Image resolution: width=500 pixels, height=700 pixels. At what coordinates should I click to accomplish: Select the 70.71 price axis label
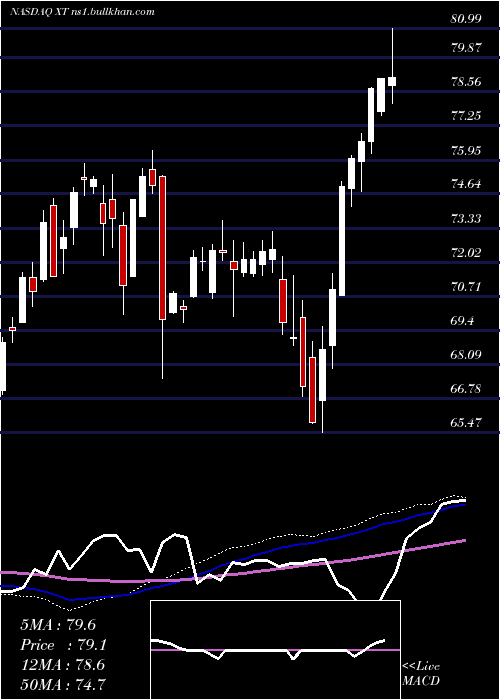click(x=467, y=287)
